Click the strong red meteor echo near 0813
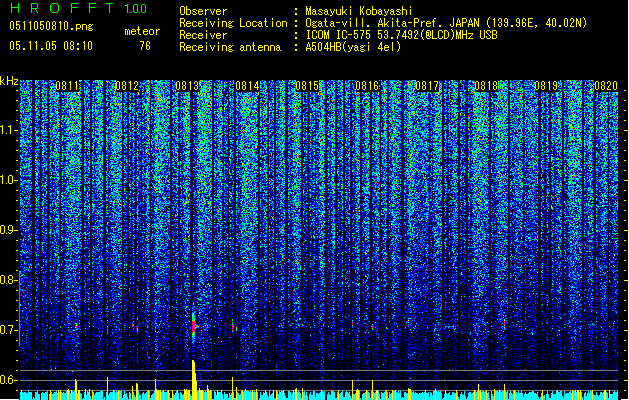 [x=194, y=326]
